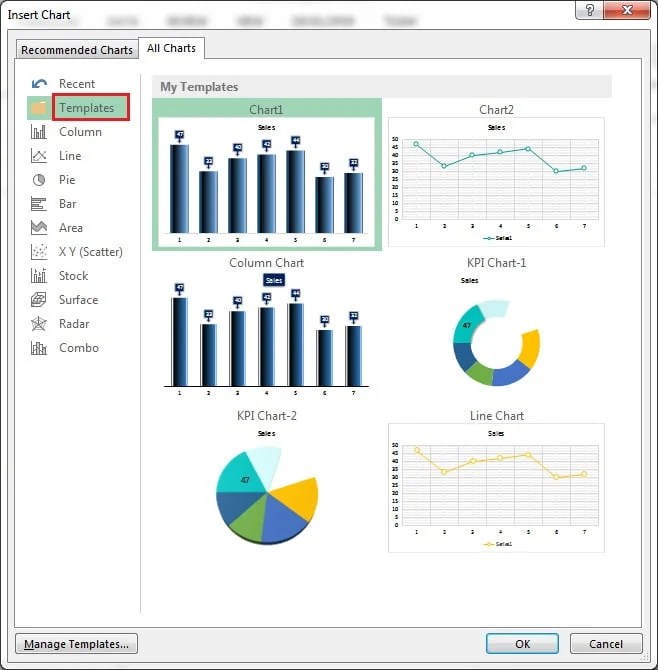
Task: Click the Bar chart type icon
Action: (x=39, y=204)
